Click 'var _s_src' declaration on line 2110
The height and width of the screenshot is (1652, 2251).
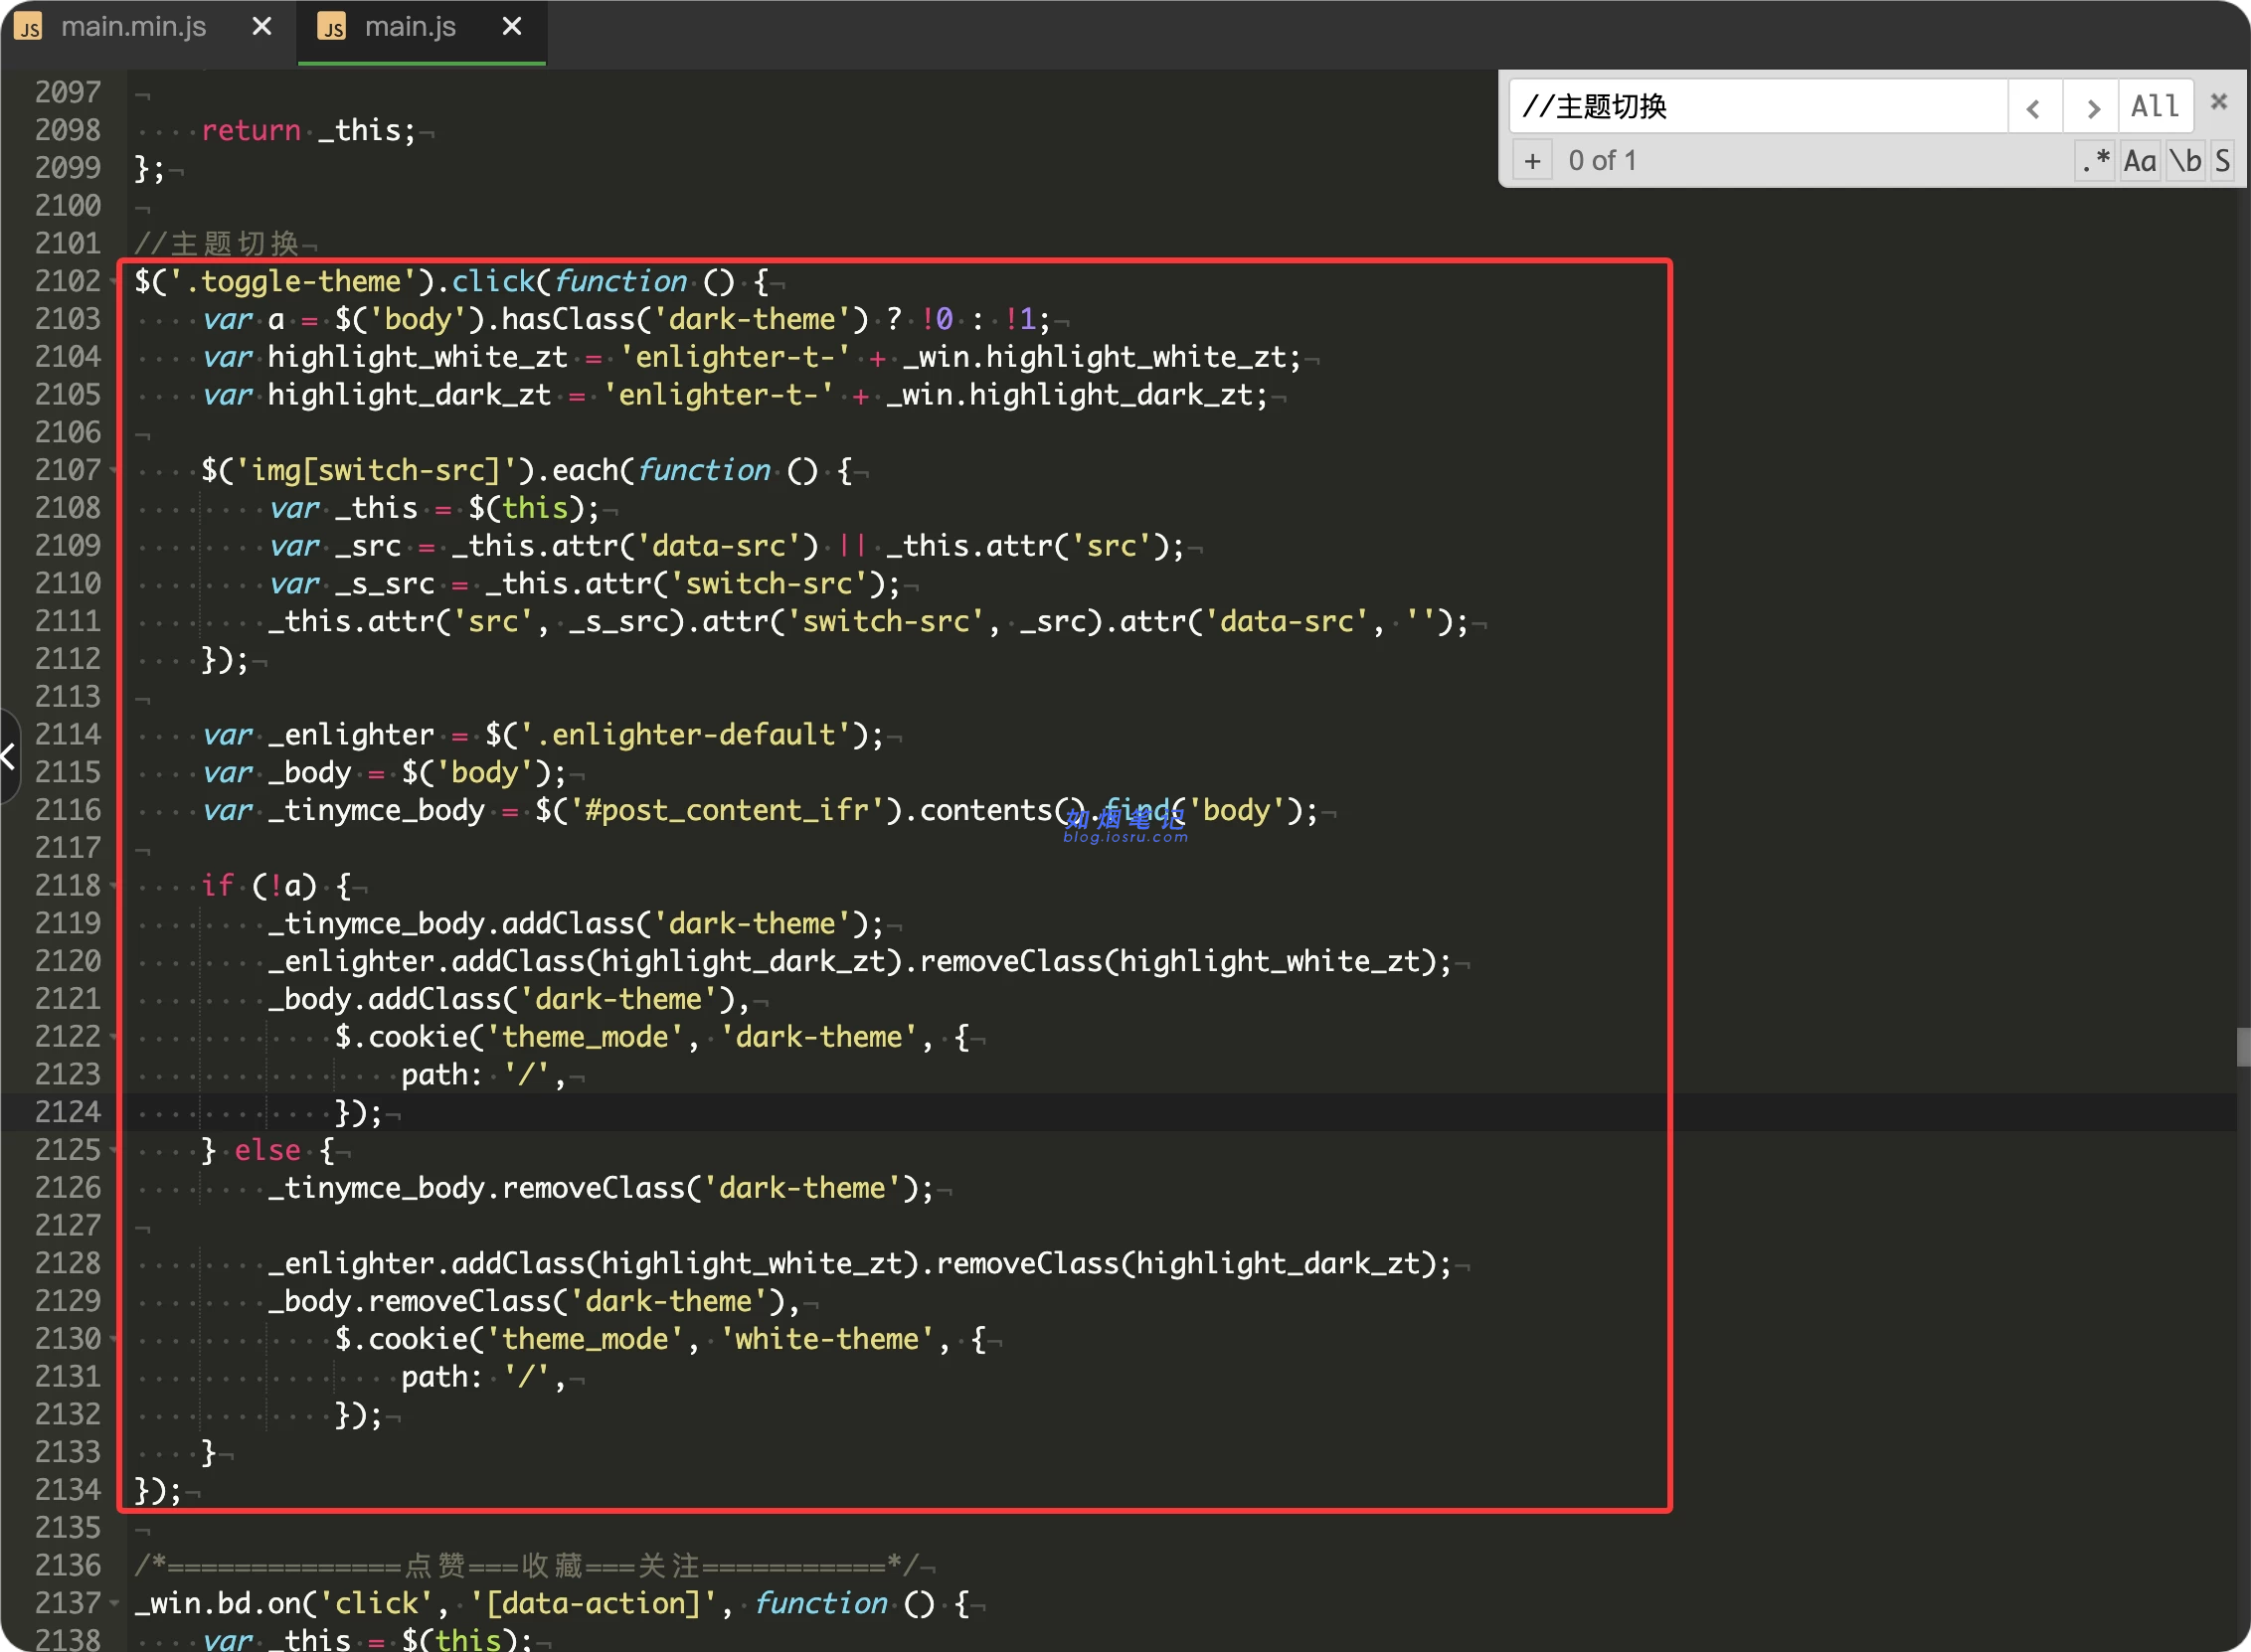tap(352, 584)
